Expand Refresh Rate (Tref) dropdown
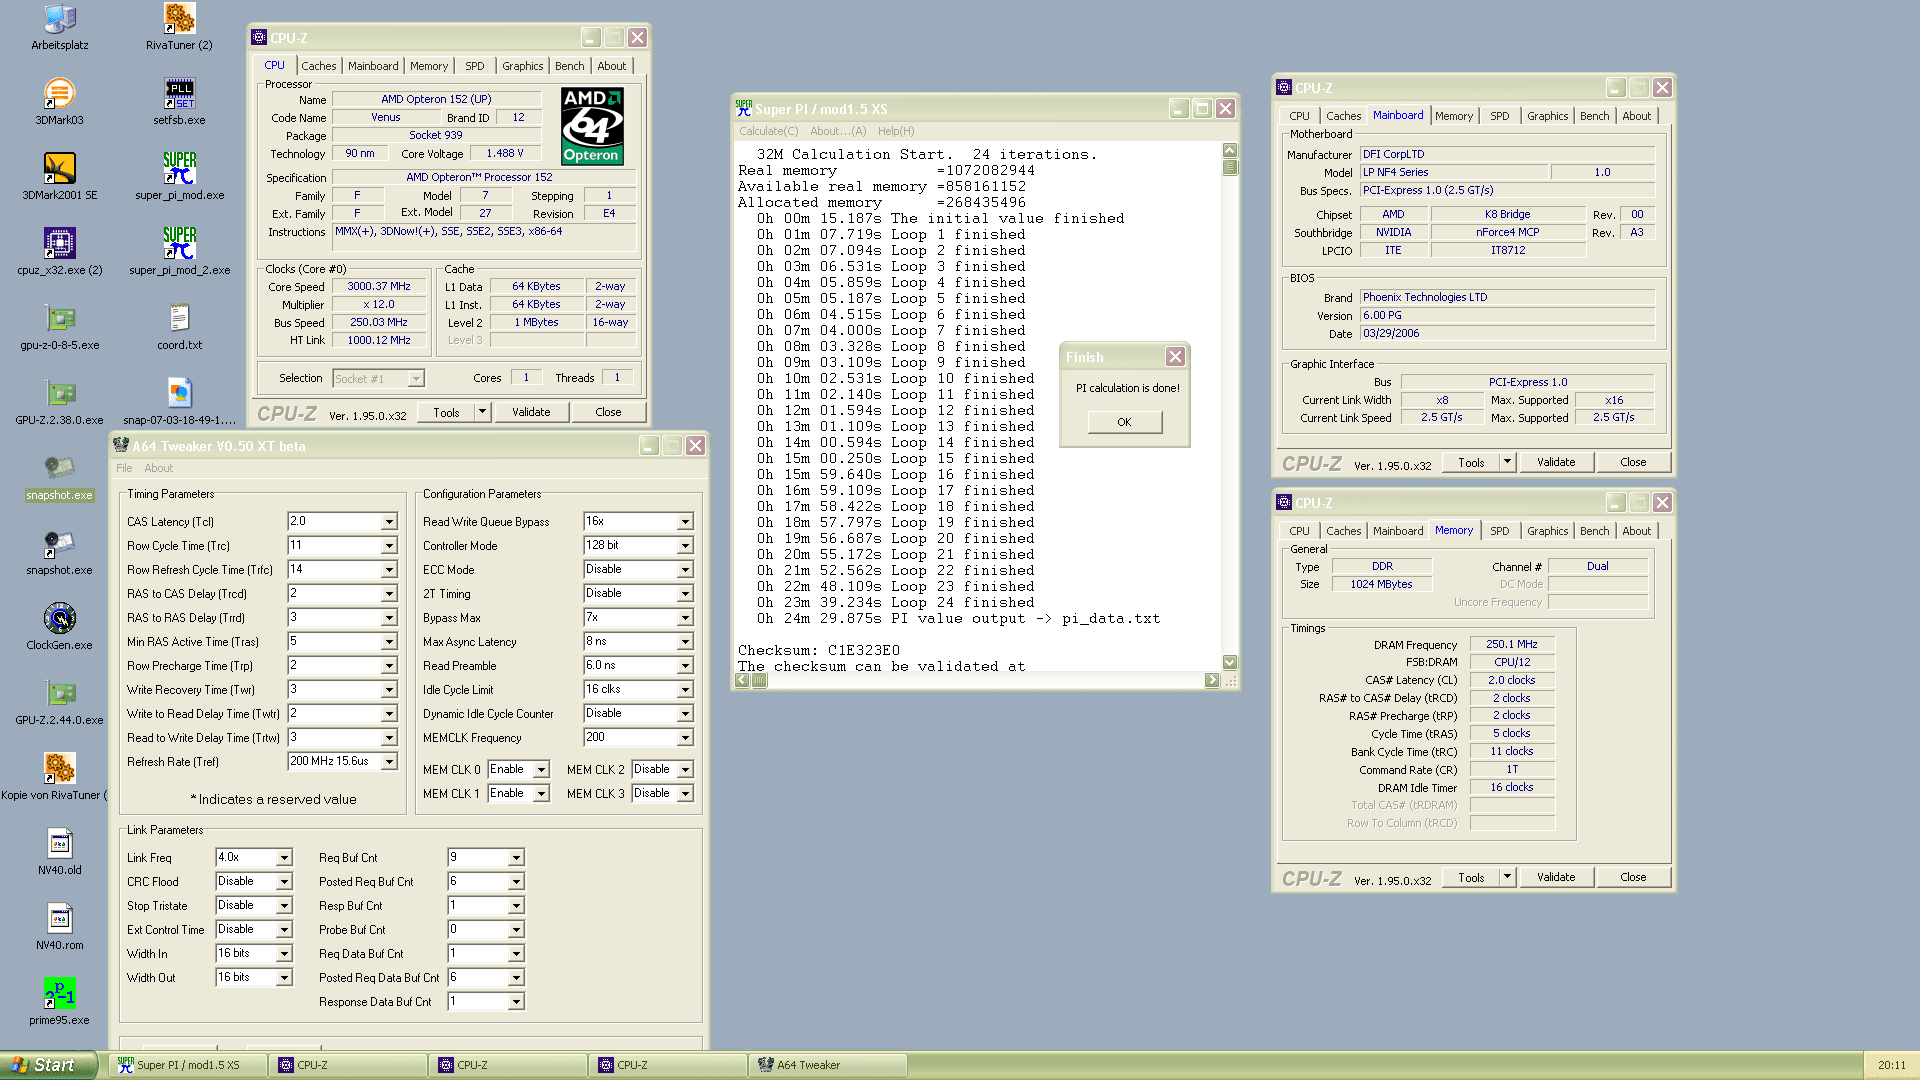Screen dimensions: 1920x1080 pyautogui.click(x=389, y=762)
